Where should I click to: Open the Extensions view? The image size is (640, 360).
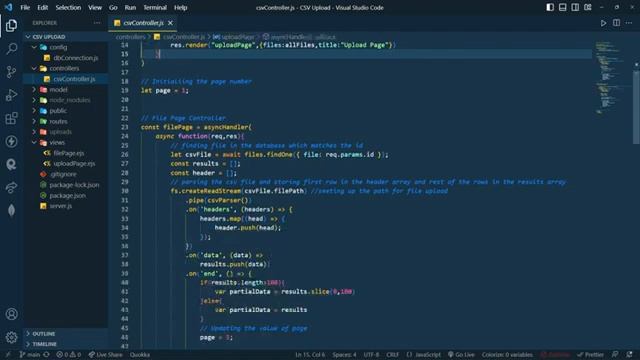click(11, 118)
